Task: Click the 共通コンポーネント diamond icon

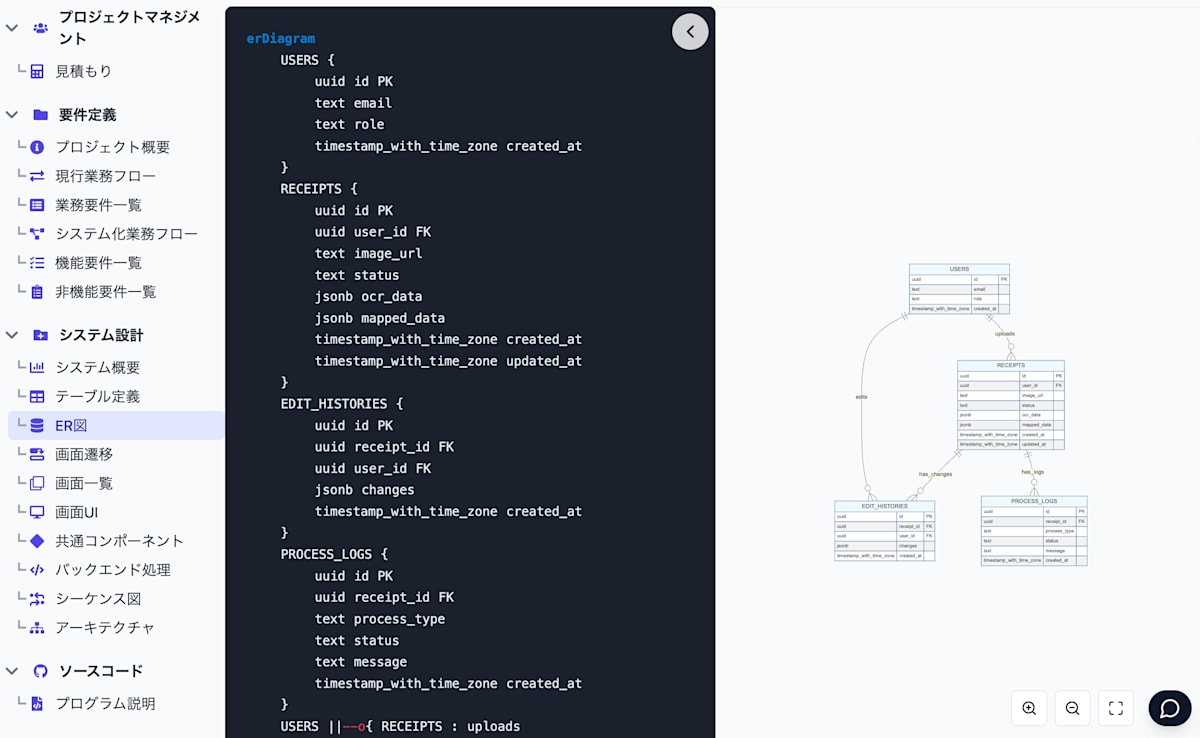Action: 37,541
